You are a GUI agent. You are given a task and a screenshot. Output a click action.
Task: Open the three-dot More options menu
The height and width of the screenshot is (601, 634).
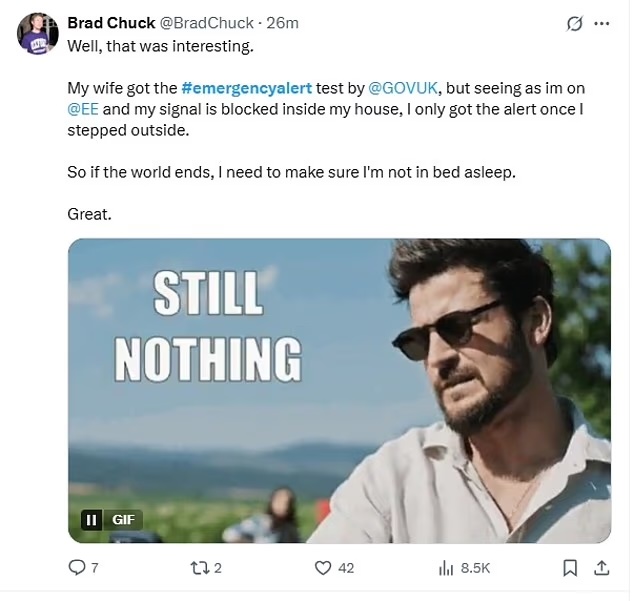coord(602,24)
